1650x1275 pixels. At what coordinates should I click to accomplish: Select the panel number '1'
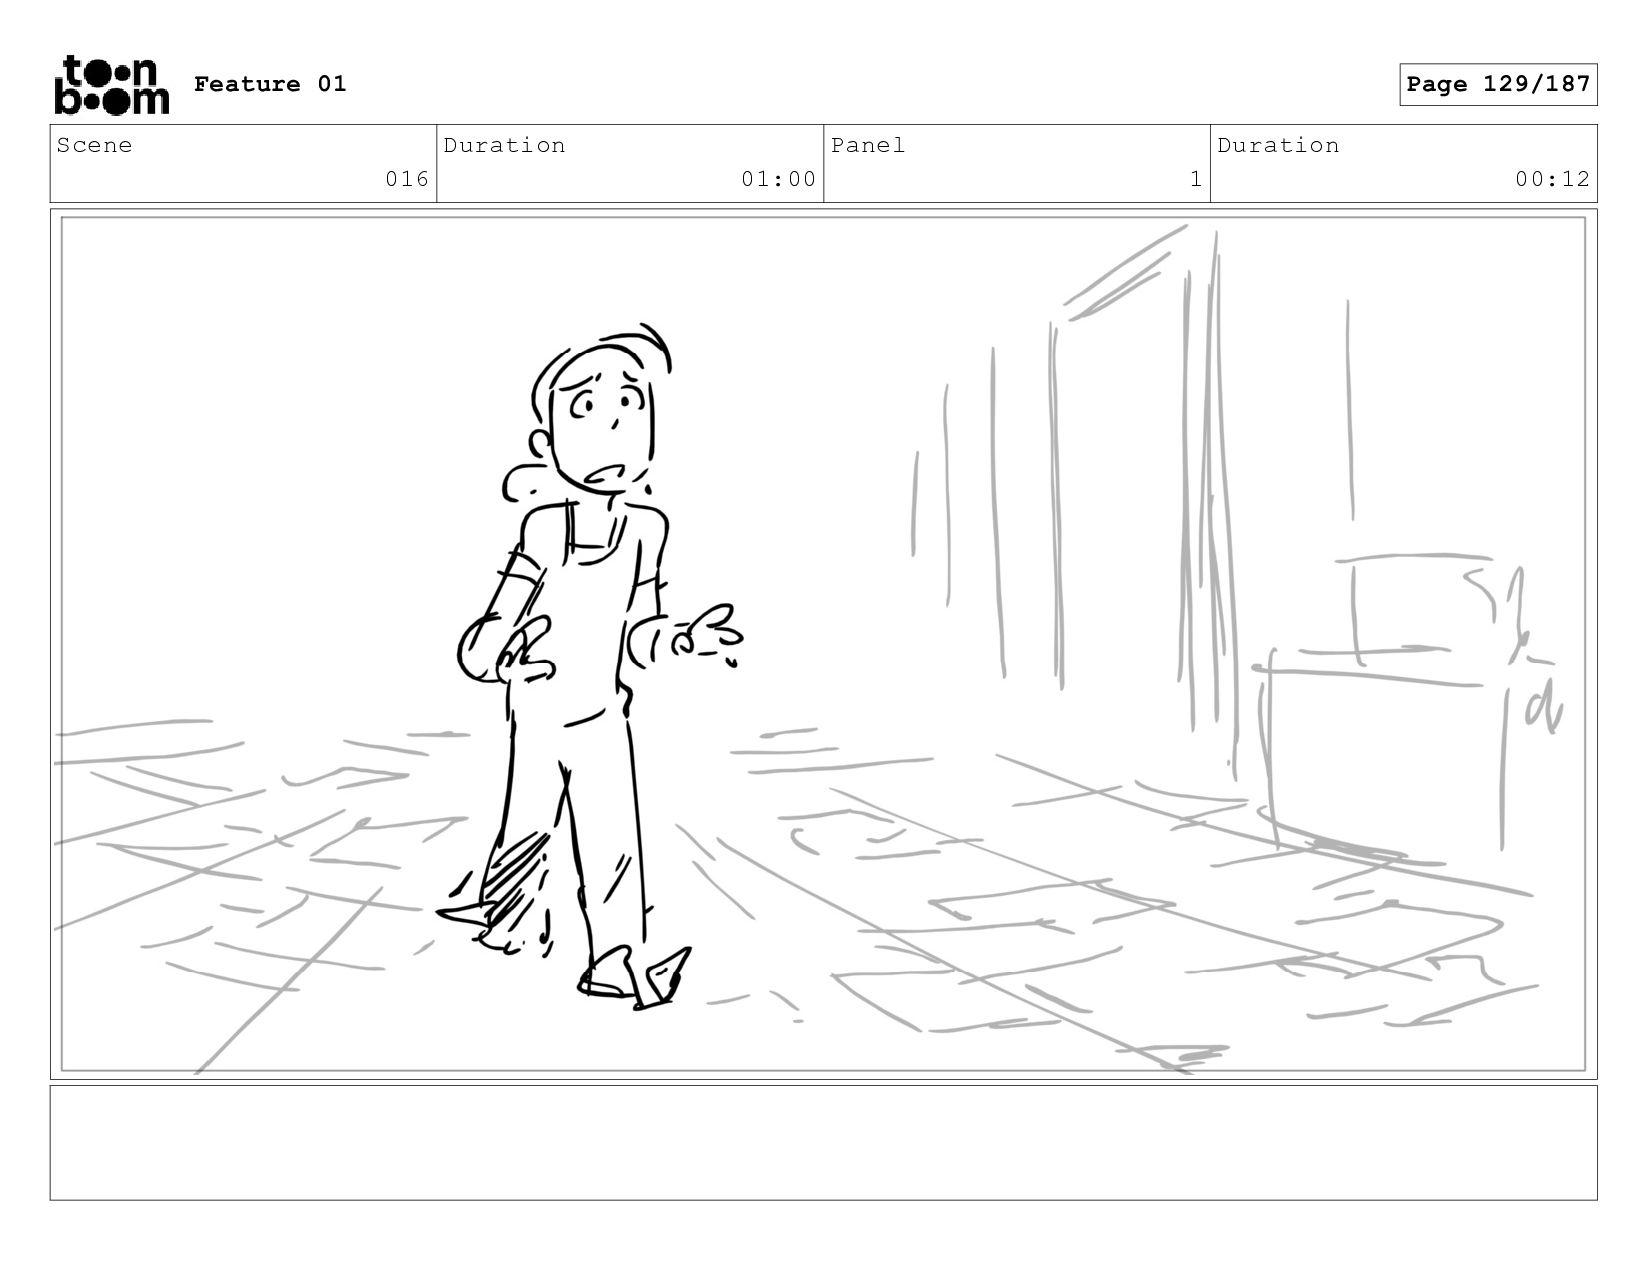(x=1195, y=179)
